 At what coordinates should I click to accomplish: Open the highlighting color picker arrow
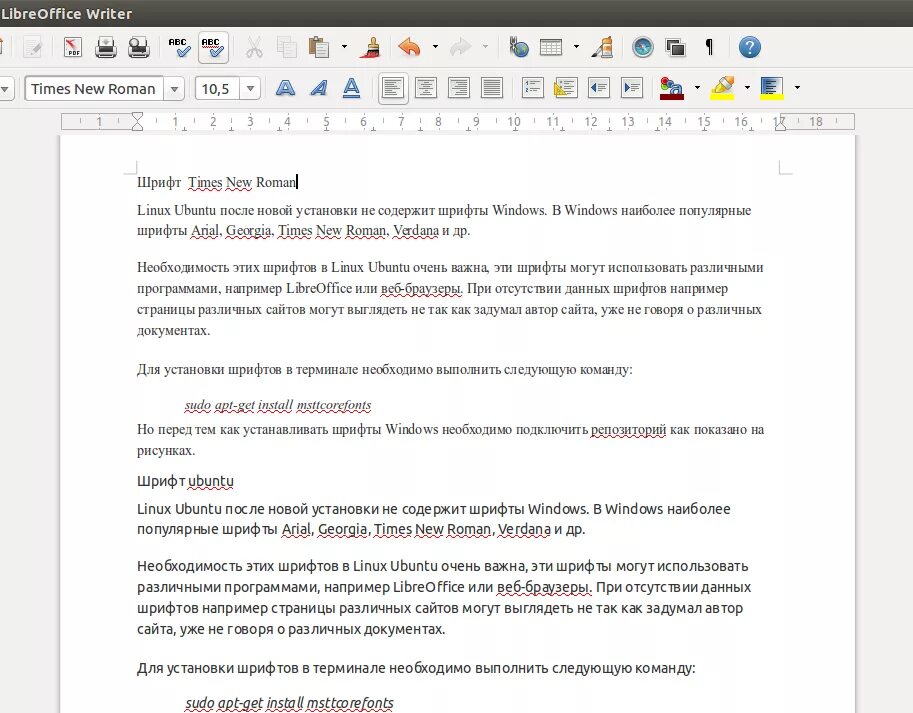tap(747, 88)
